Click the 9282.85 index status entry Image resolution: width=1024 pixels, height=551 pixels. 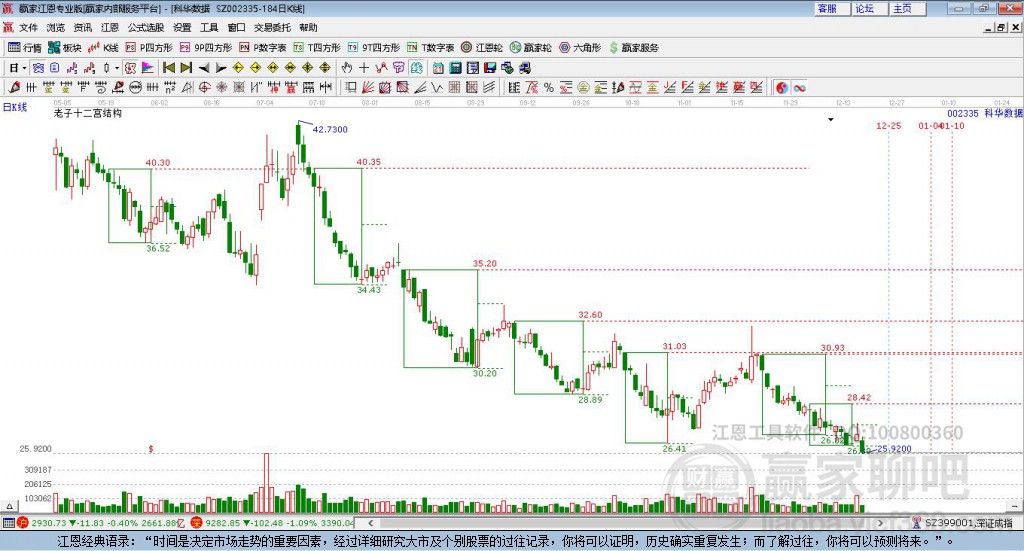(x=272, y=523)
